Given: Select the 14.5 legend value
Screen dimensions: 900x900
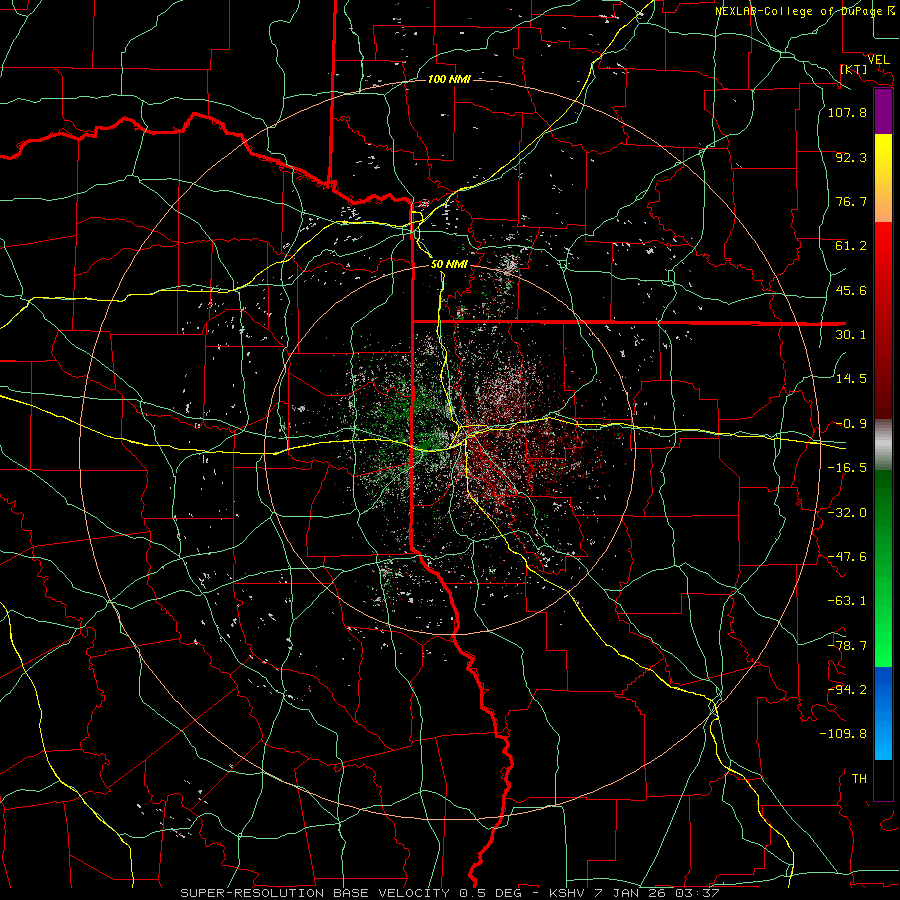Looking at the screenshot, I should point(851,379).
